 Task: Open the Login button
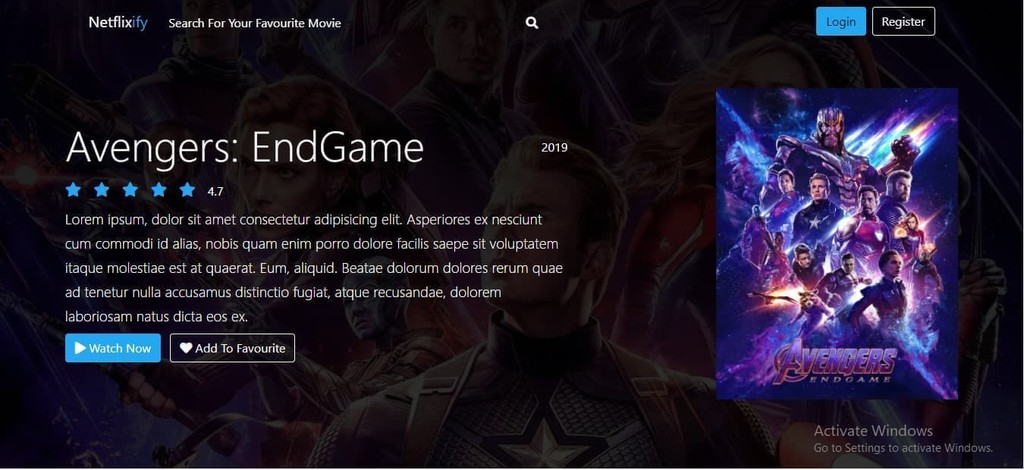(x=840, y=22)
